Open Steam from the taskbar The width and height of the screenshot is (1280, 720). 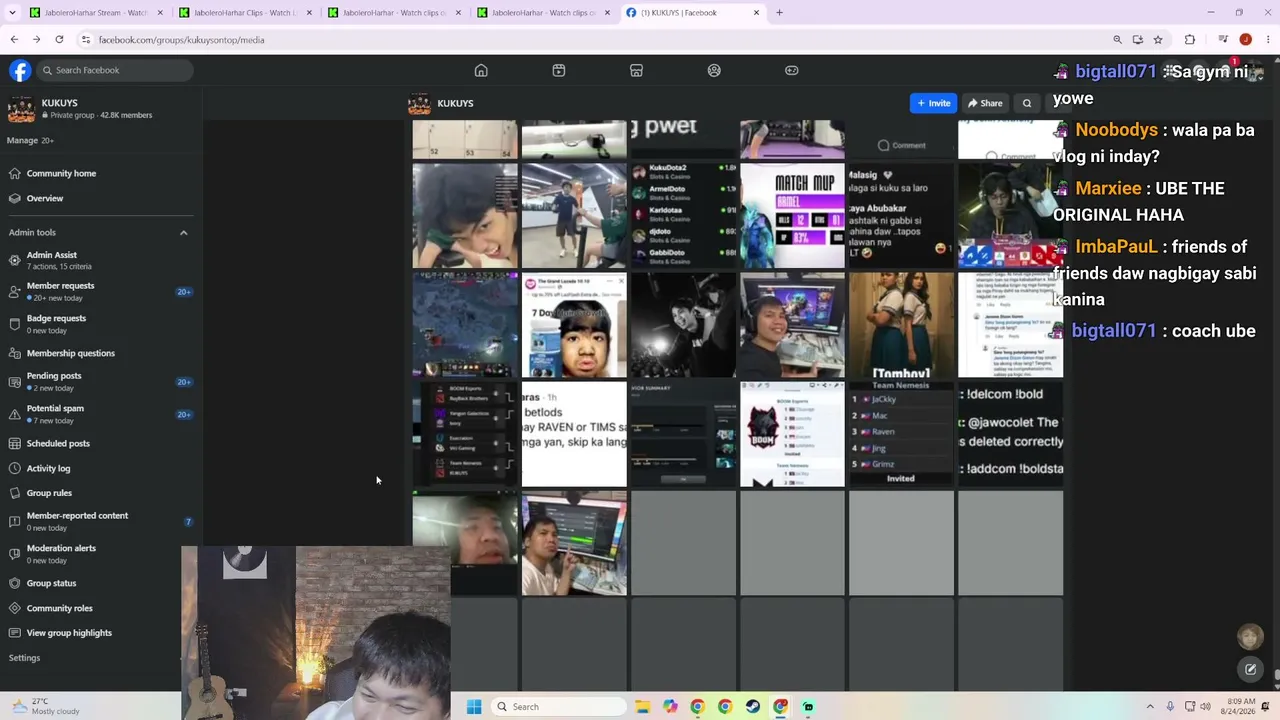752,707
